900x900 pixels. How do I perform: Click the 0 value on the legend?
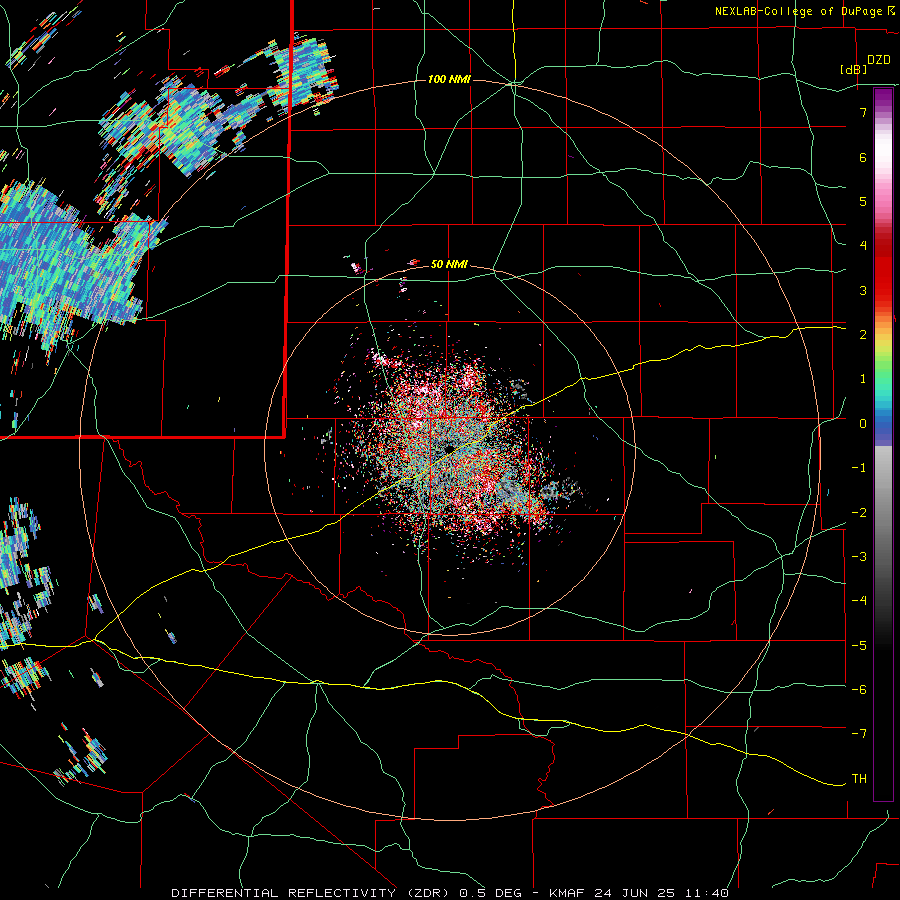point(863,424)
